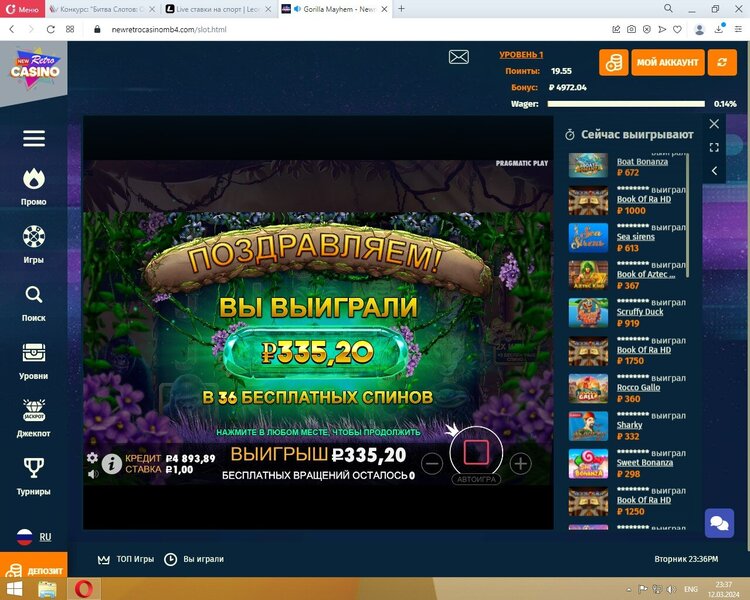This screenshot has height=600, width=750.
Task: Open Boat Bonanza game link
Action: point(642,162)
